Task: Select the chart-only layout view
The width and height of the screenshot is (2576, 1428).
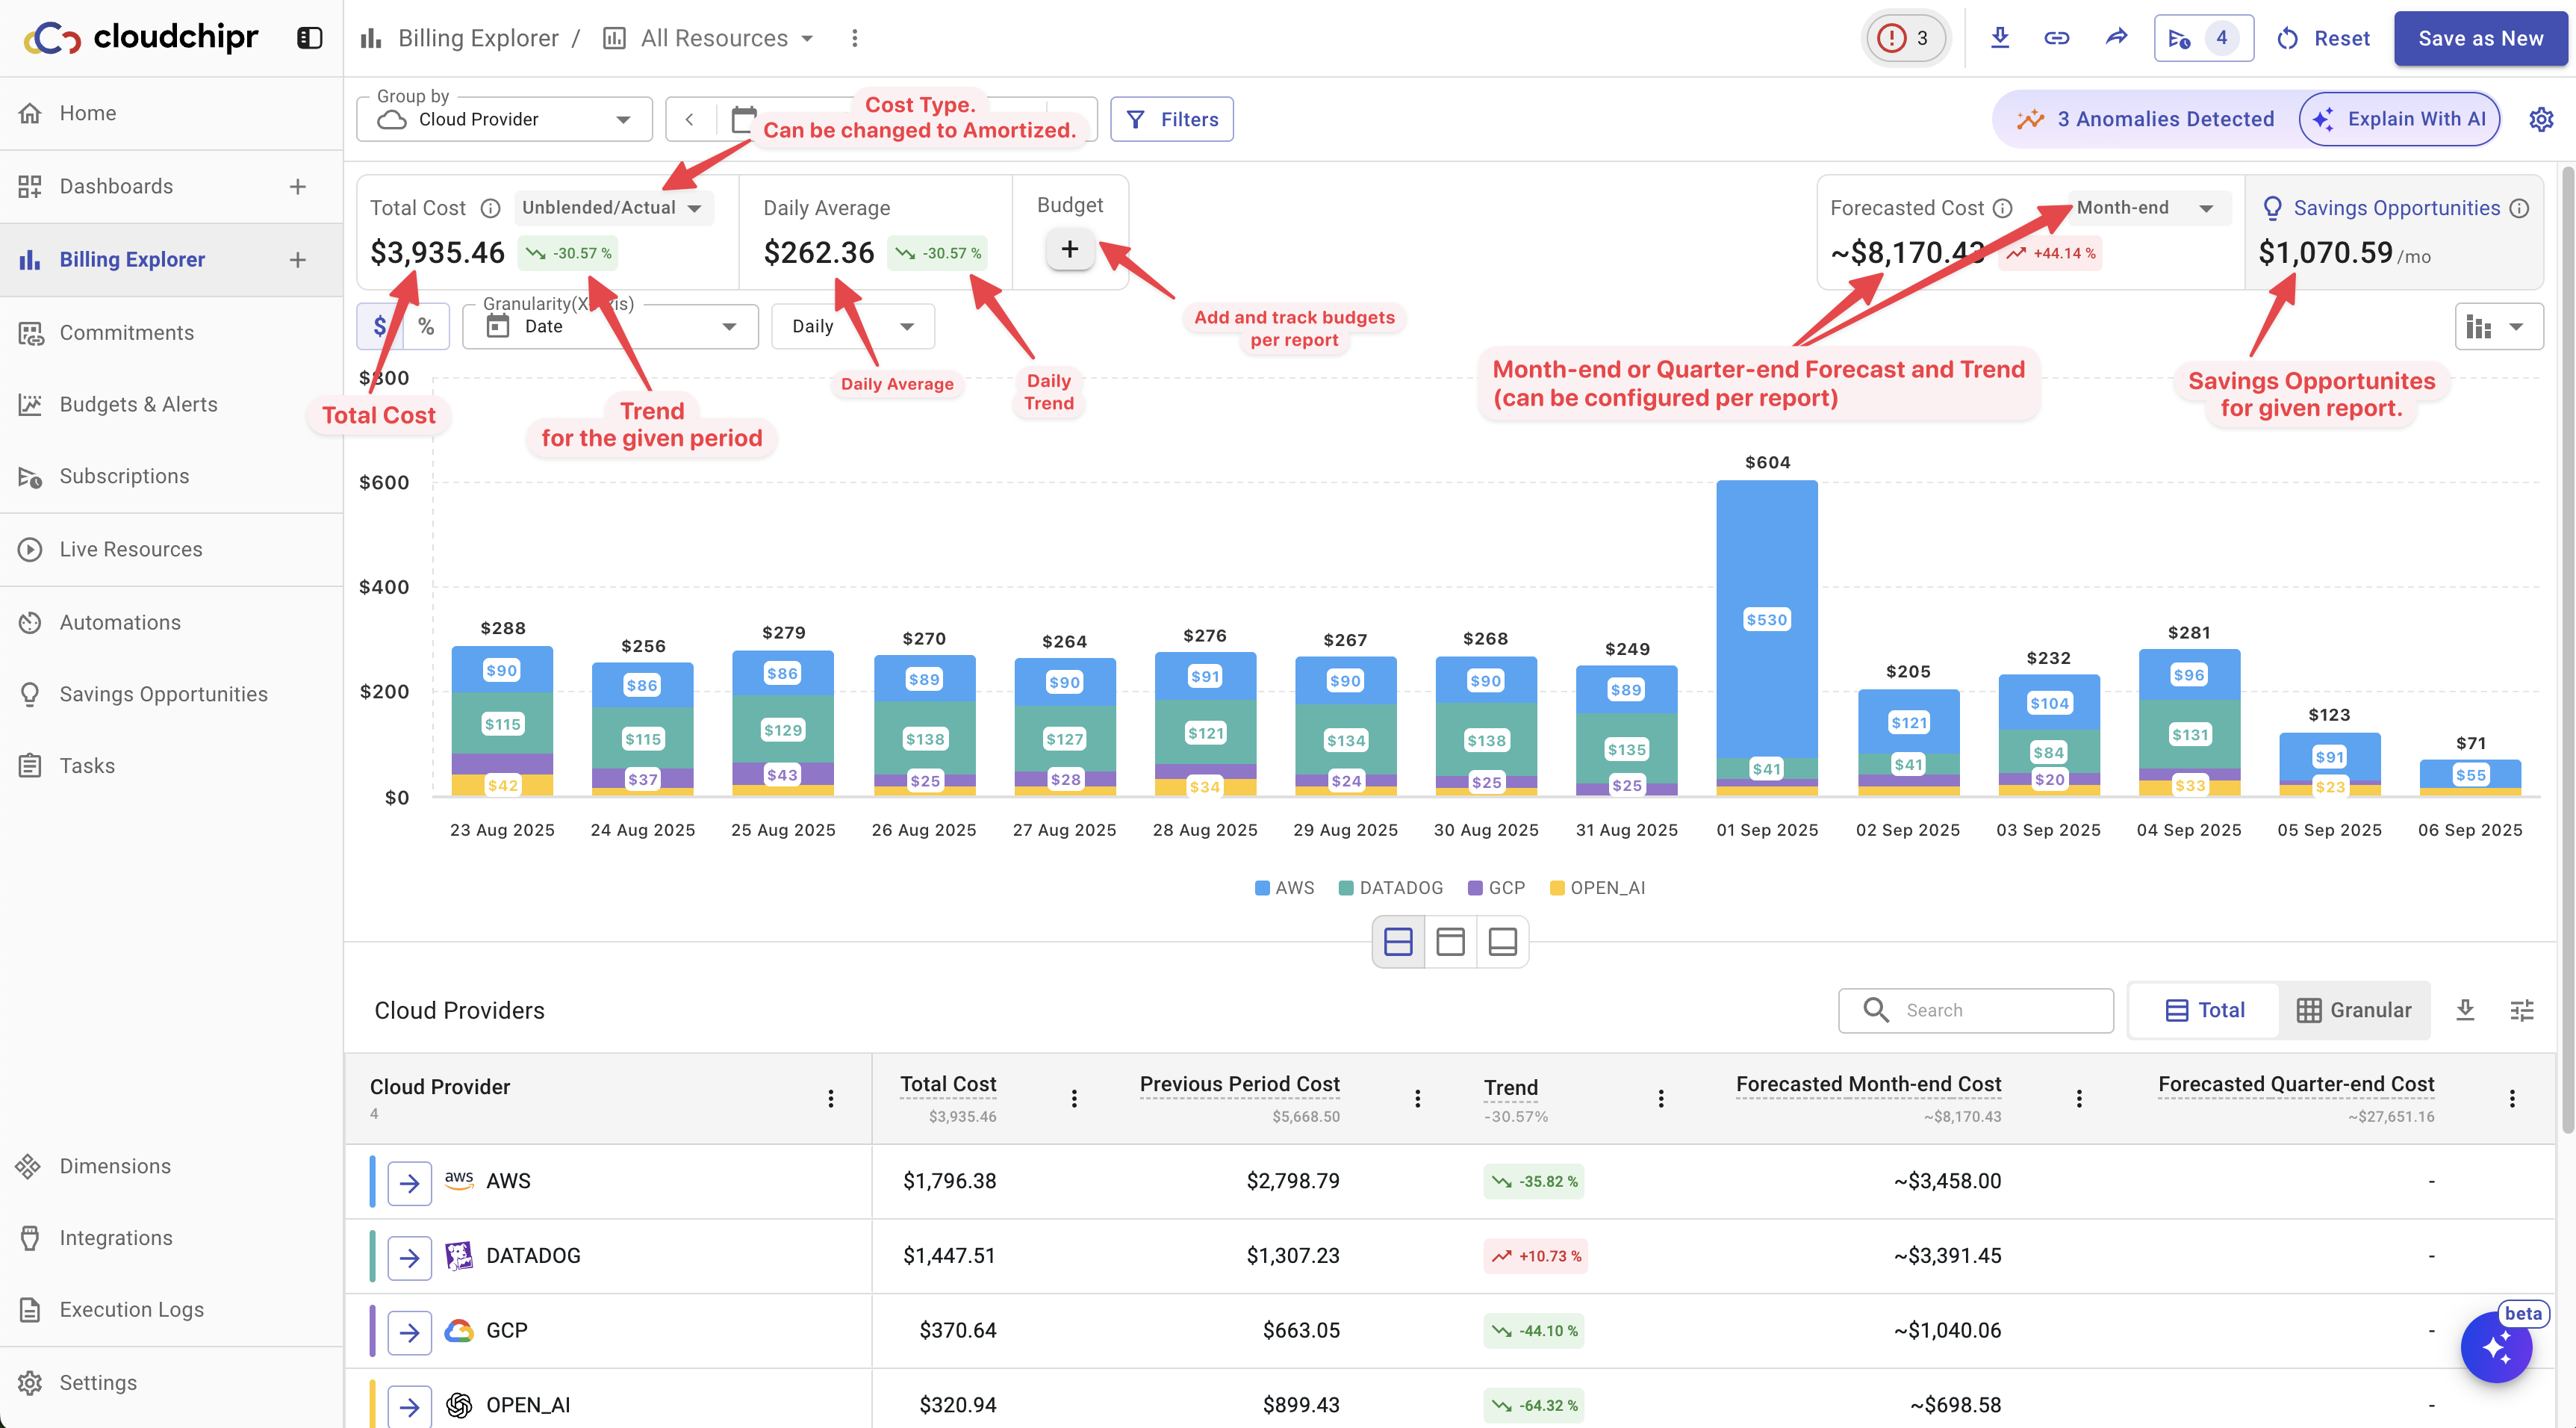Action: point(1450,941)
